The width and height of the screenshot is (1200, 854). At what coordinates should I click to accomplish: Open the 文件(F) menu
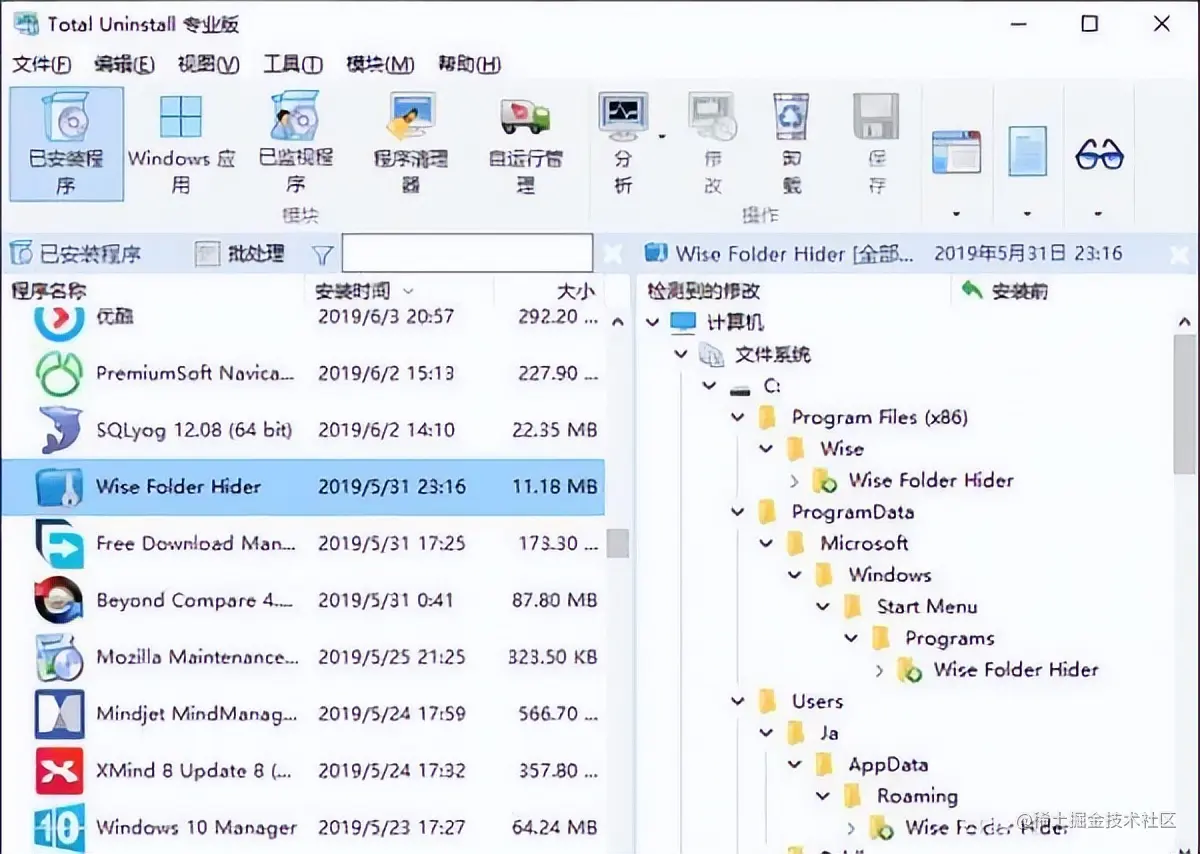(x=42, y=64)
